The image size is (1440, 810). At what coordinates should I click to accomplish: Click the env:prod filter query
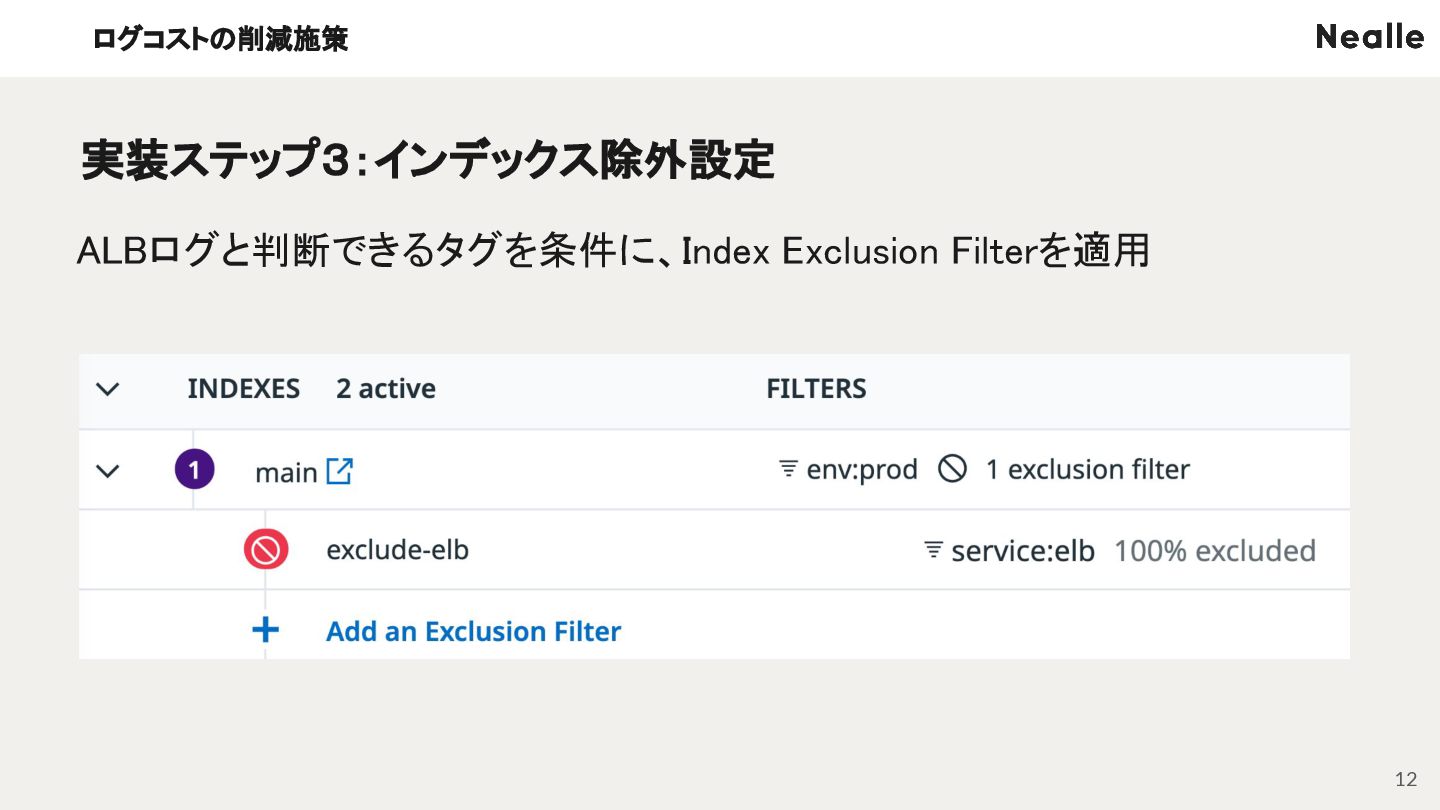click(x=862, y=470)
